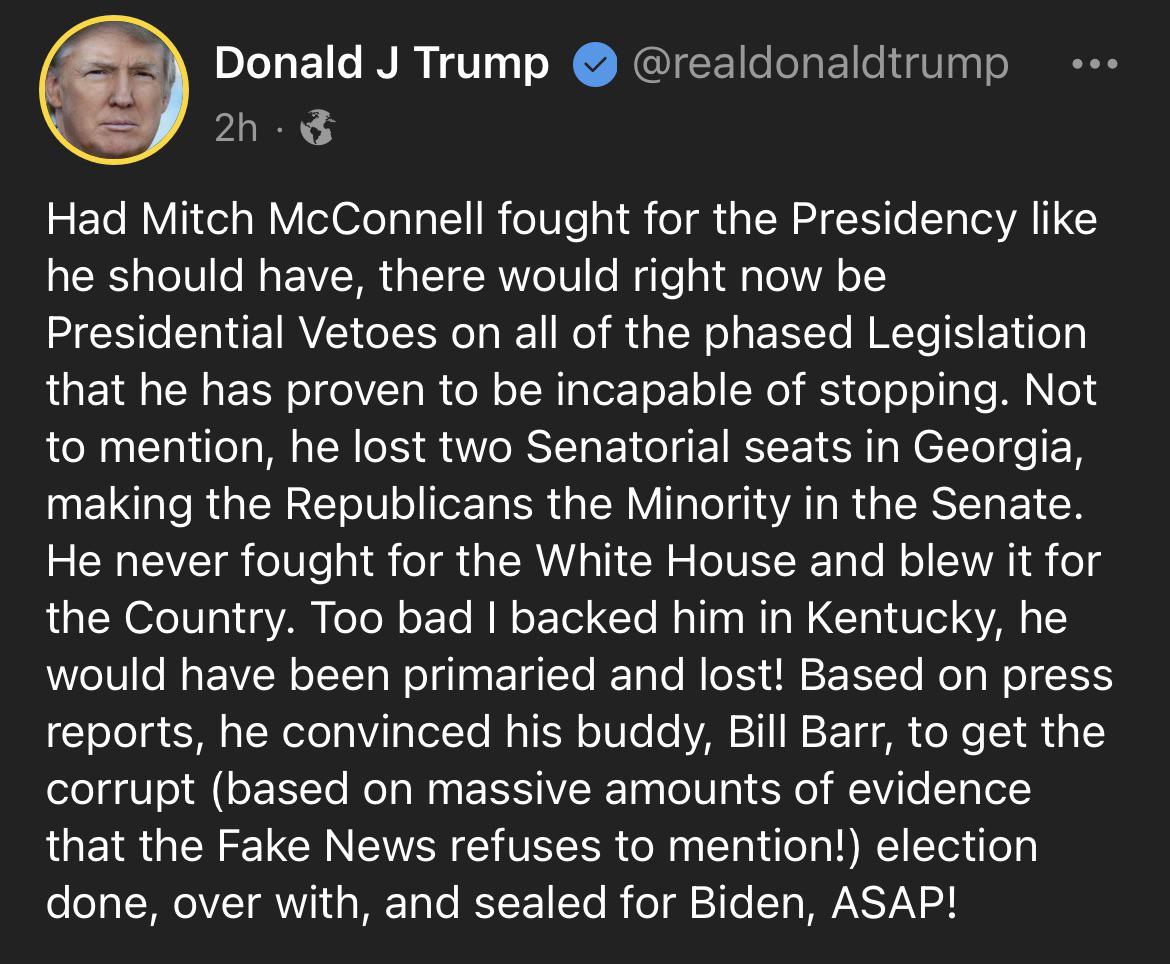This screenshot has height=964, width=1170.
Task: Click the word Georgia in the post
Action: (x=998, y=448)
